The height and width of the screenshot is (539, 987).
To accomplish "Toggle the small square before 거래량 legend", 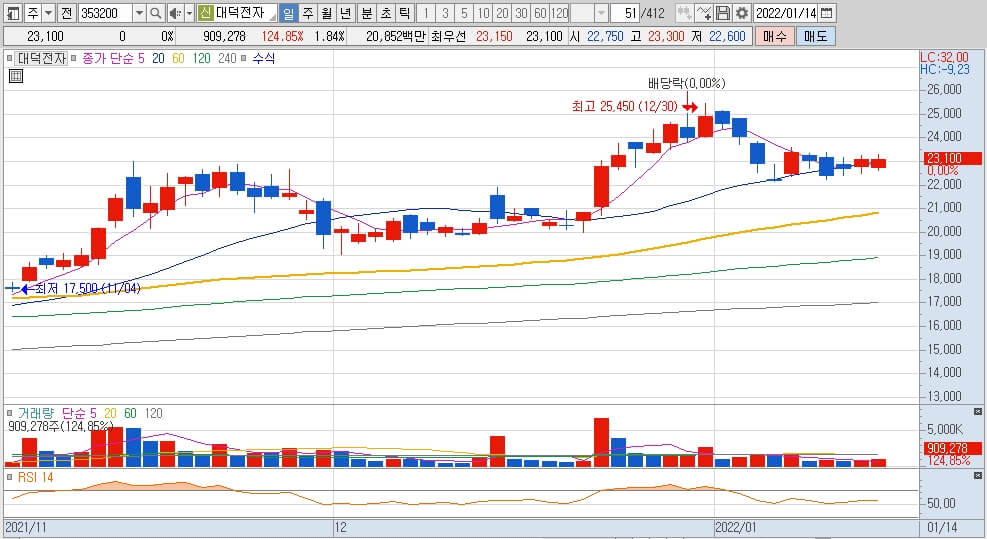I will click(x=9, y=414).
